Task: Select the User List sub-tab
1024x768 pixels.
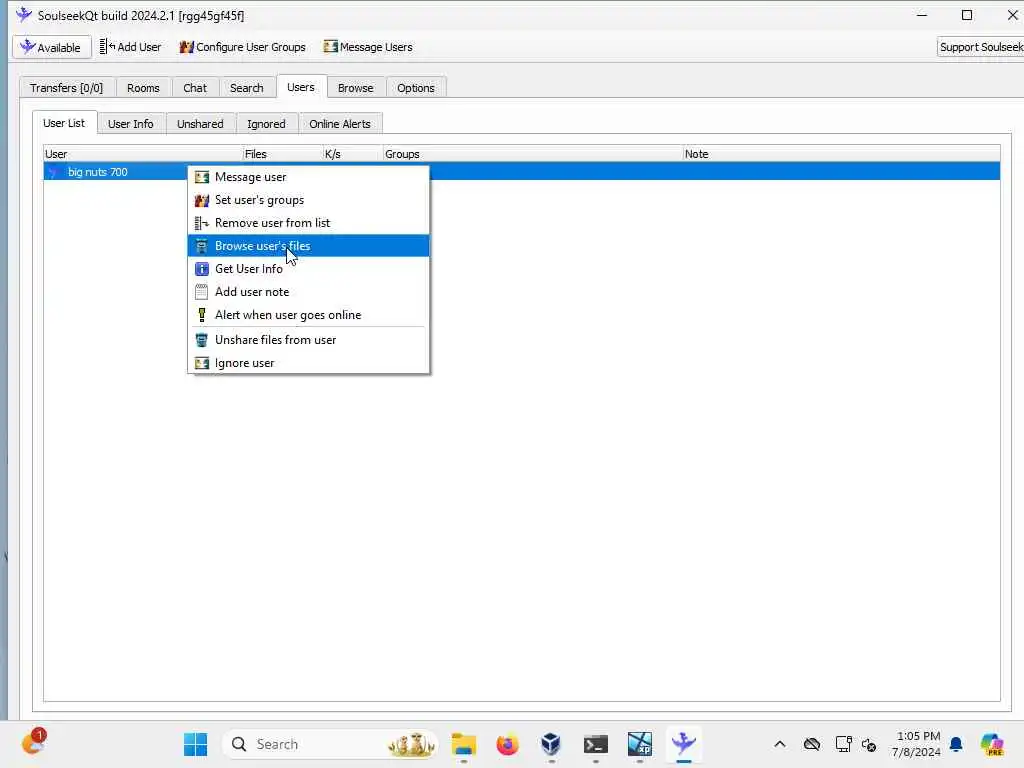Action: click(64, 123)
